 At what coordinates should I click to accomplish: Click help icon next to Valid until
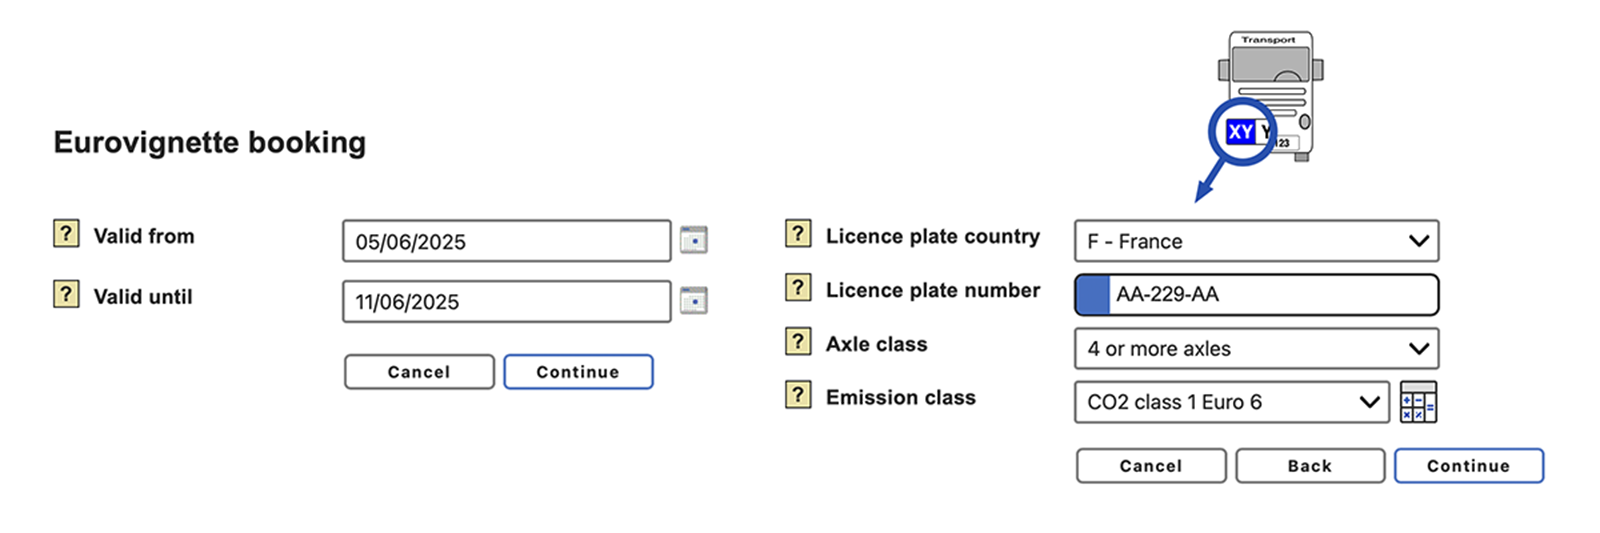pyautogui.click(x=66, y=294)
